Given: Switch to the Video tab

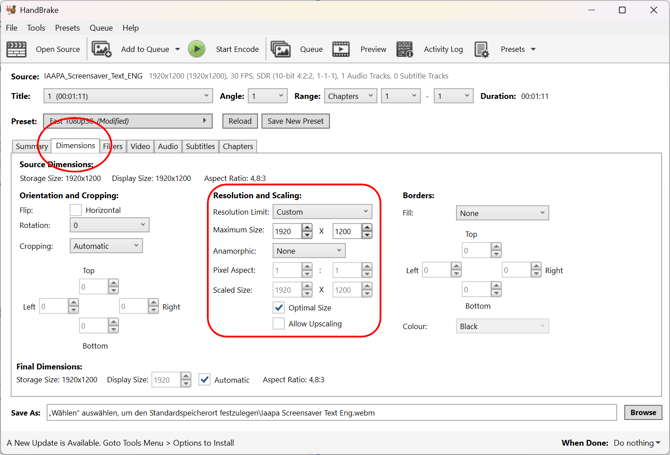Looking at the screenshot, I should click(140, 146).
